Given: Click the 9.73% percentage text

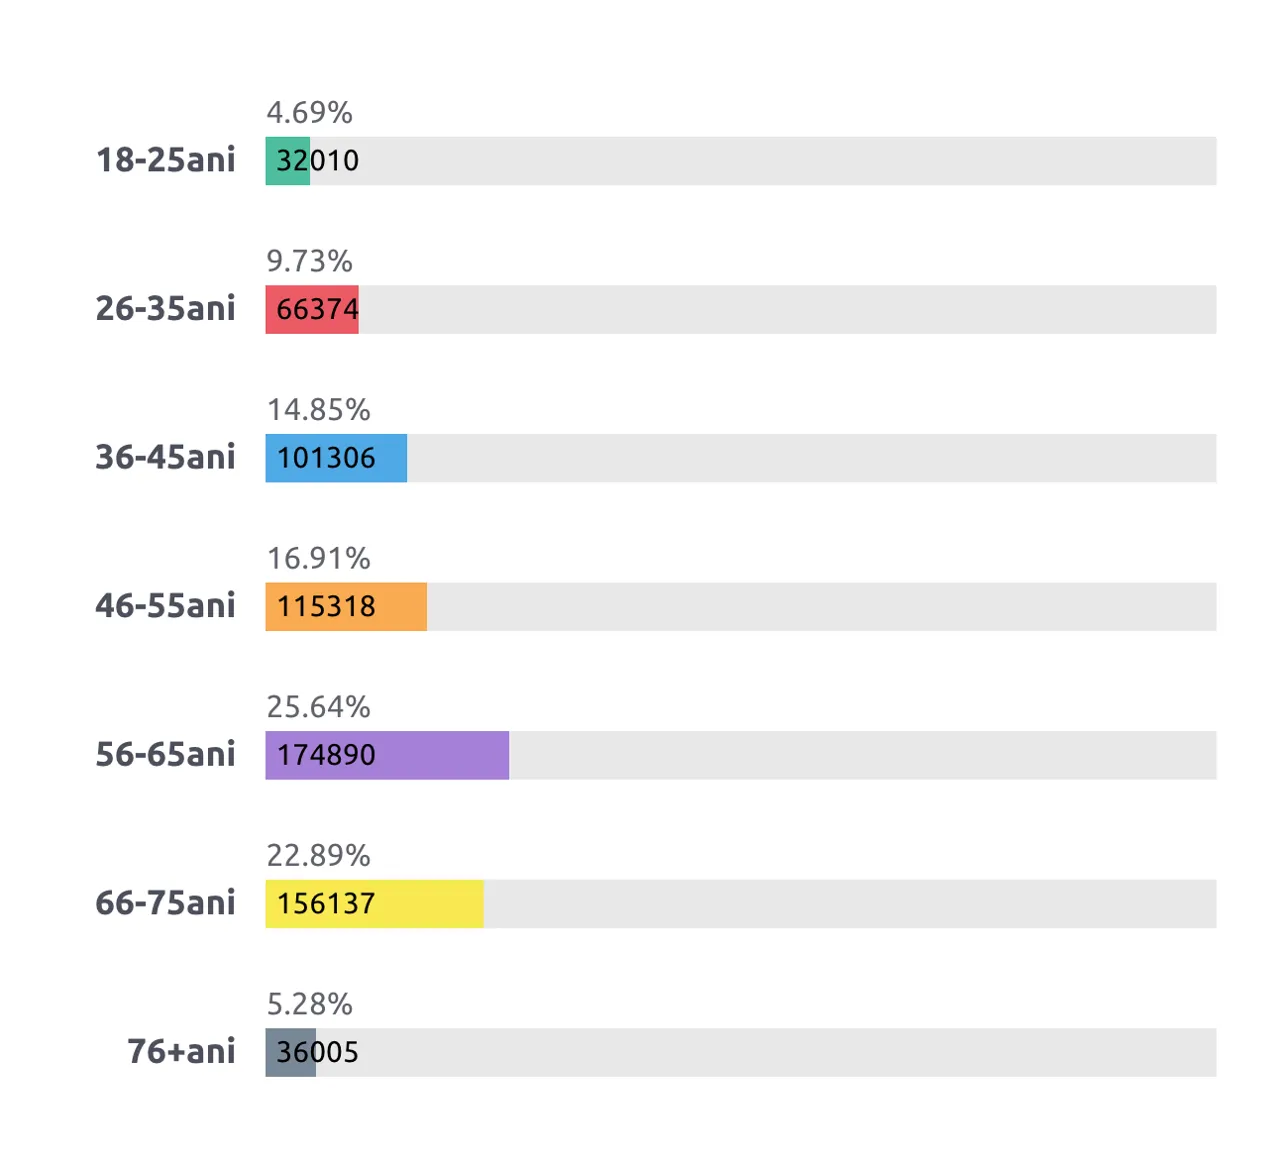Looking at the screenshot, I should click(x=309, y=261).
